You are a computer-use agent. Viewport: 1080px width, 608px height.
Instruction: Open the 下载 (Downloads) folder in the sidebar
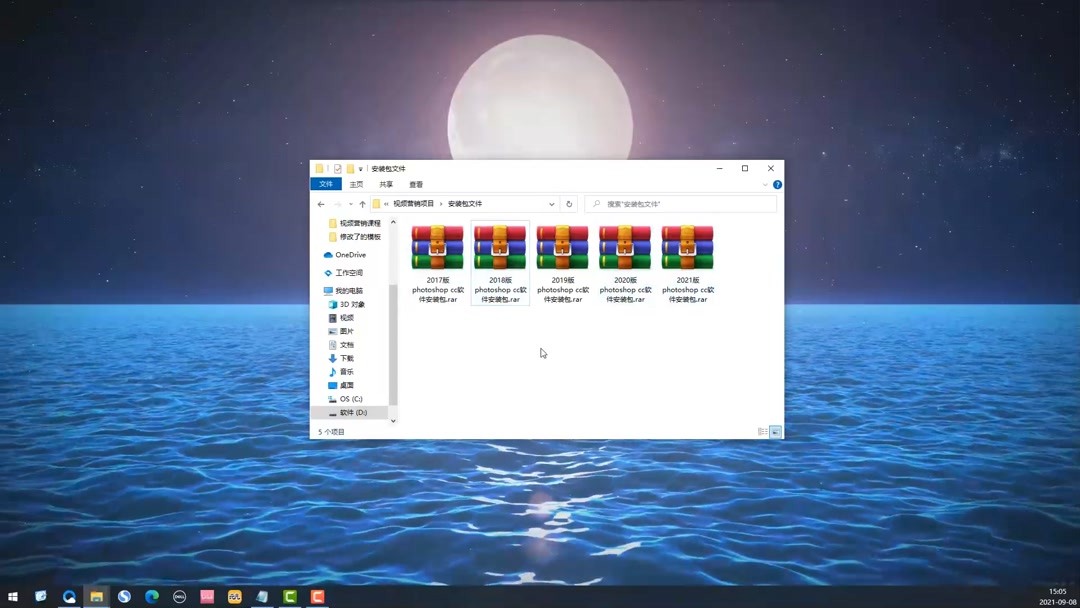tap(344, 357)
